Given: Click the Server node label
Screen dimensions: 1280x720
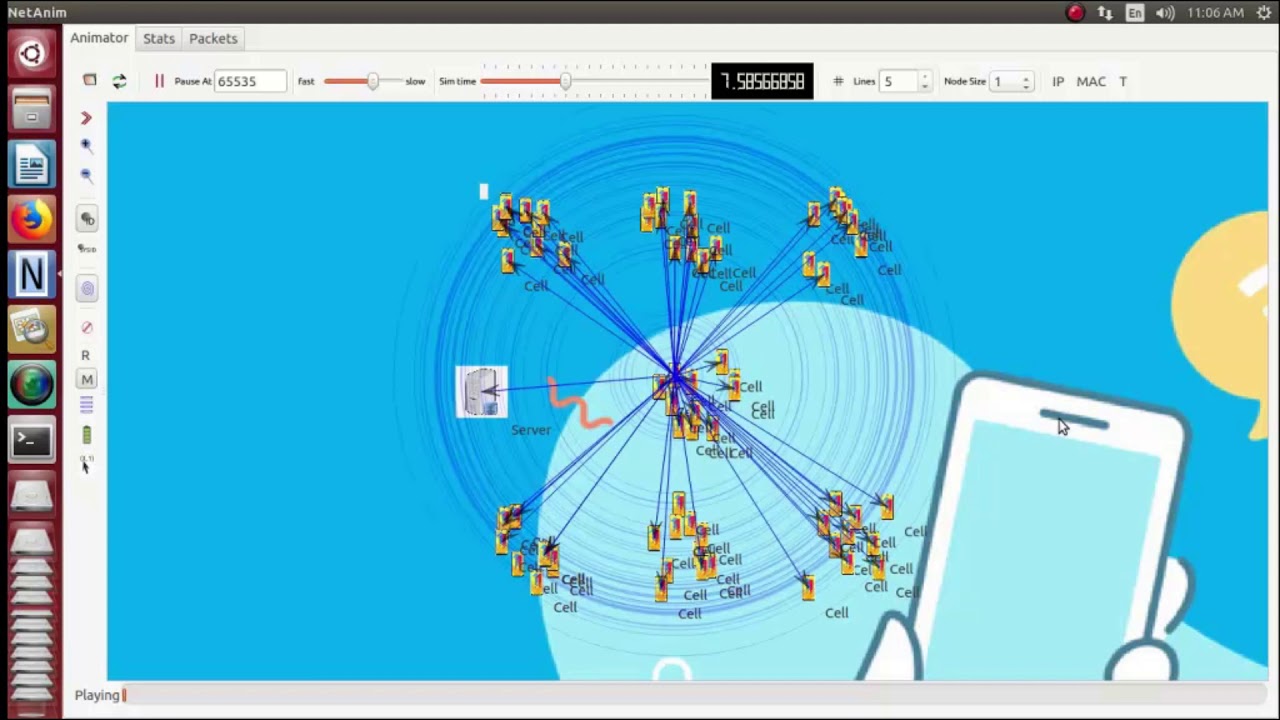Looking at the screenshot, I should coord(531,430).
